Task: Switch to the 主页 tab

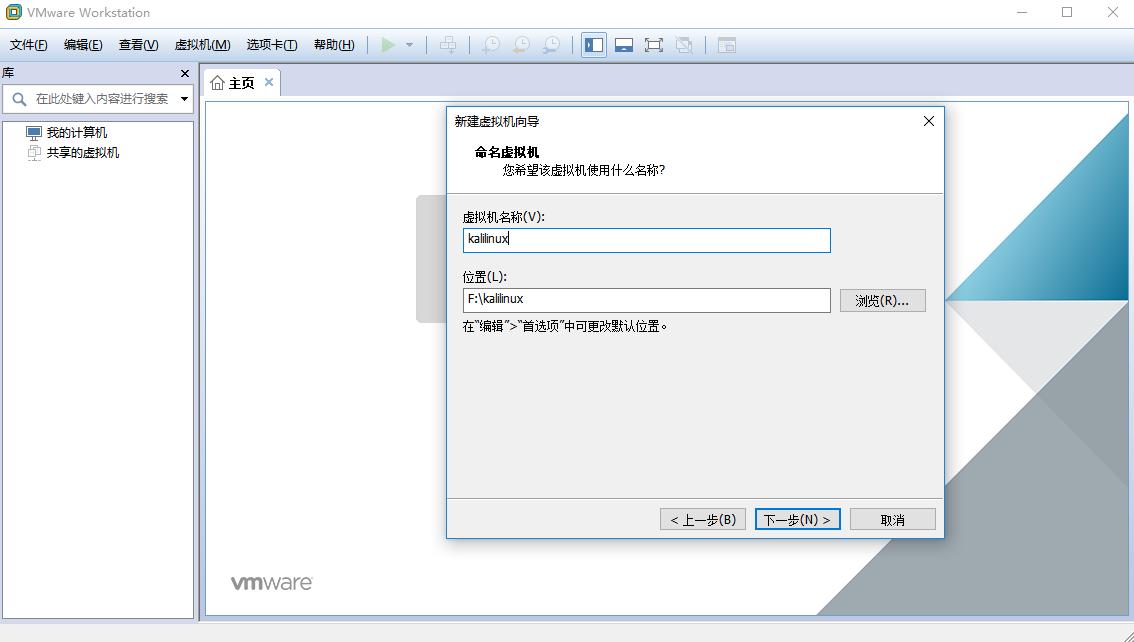Action: pos(238,83)
